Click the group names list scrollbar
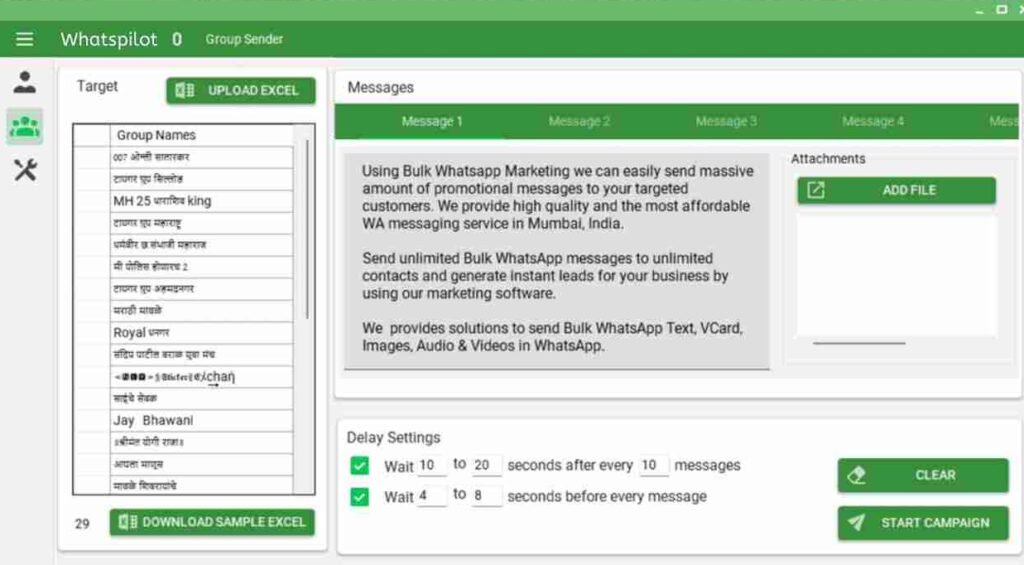This screenshot has width=1024, height=565. click(x=306, y=230)
